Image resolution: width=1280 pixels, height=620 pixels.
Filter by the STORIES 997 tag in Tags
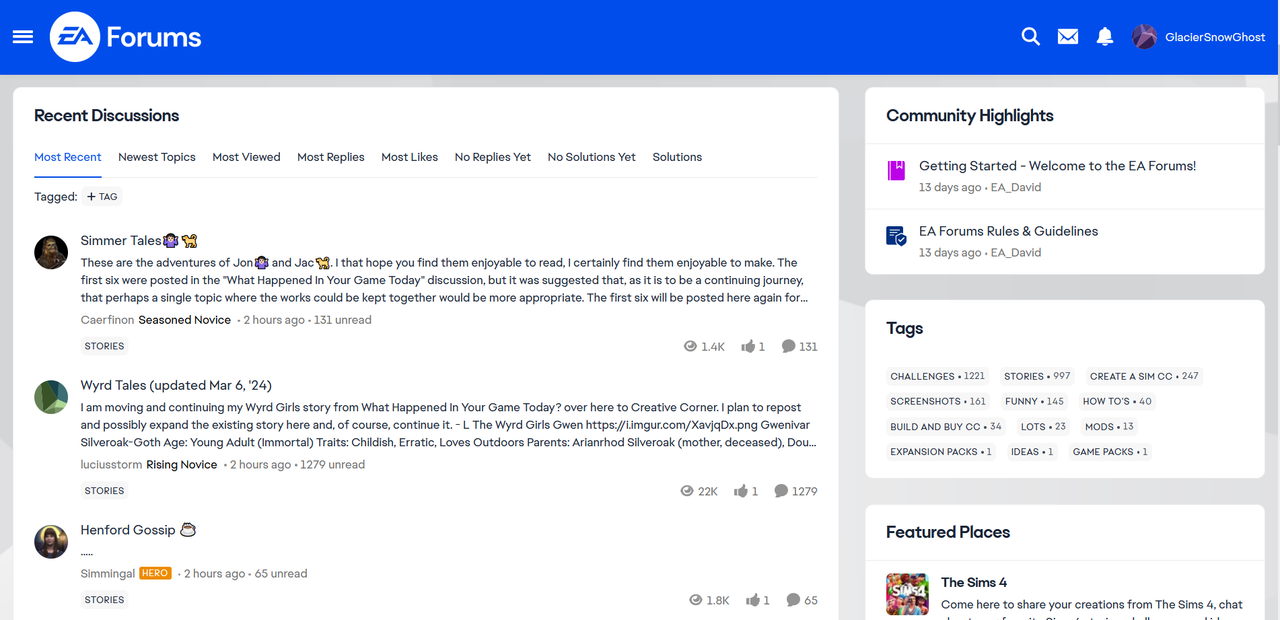tap(1037, 376)
